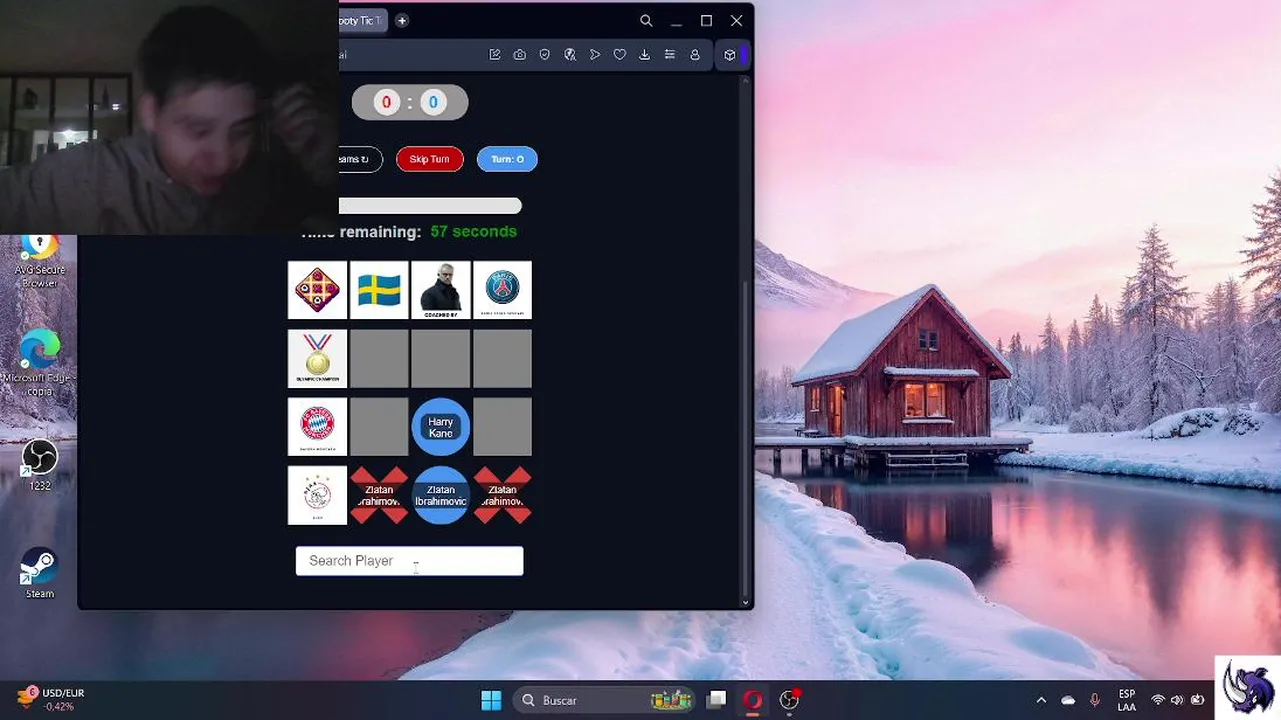Take a snapshot with the camera icon

(x=520, y=55)
